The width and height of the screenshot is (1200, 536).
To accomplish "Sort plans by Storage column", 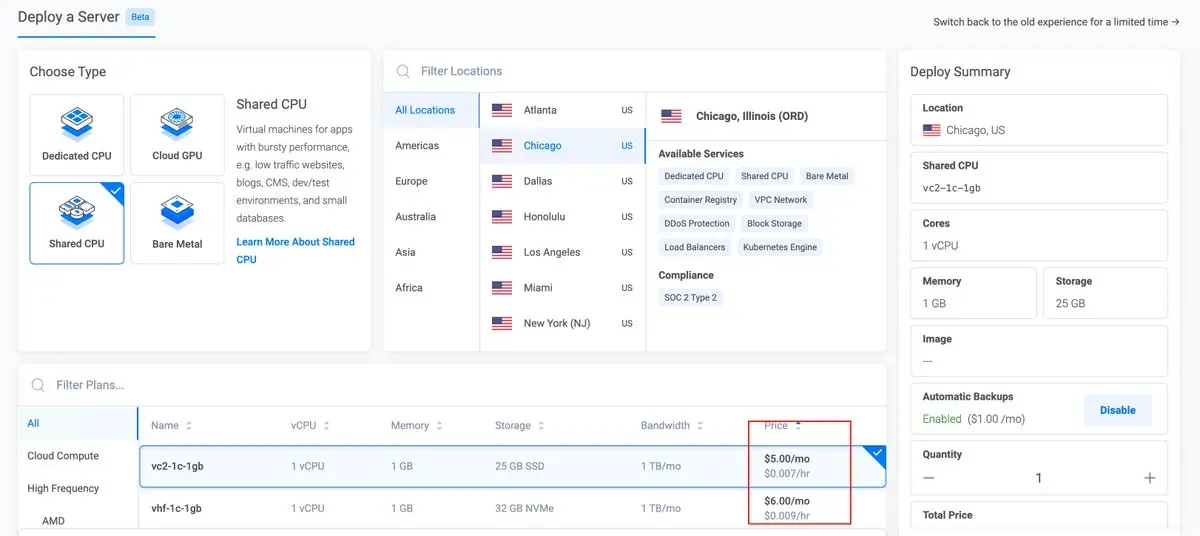I will [520, 425].
